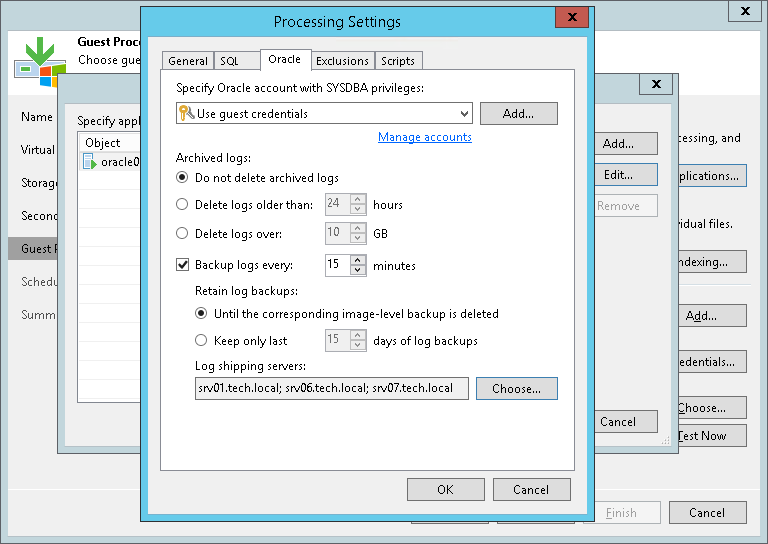
Task: Decrease the Delete logs older hours value
Action: click(x=358, y=209)
